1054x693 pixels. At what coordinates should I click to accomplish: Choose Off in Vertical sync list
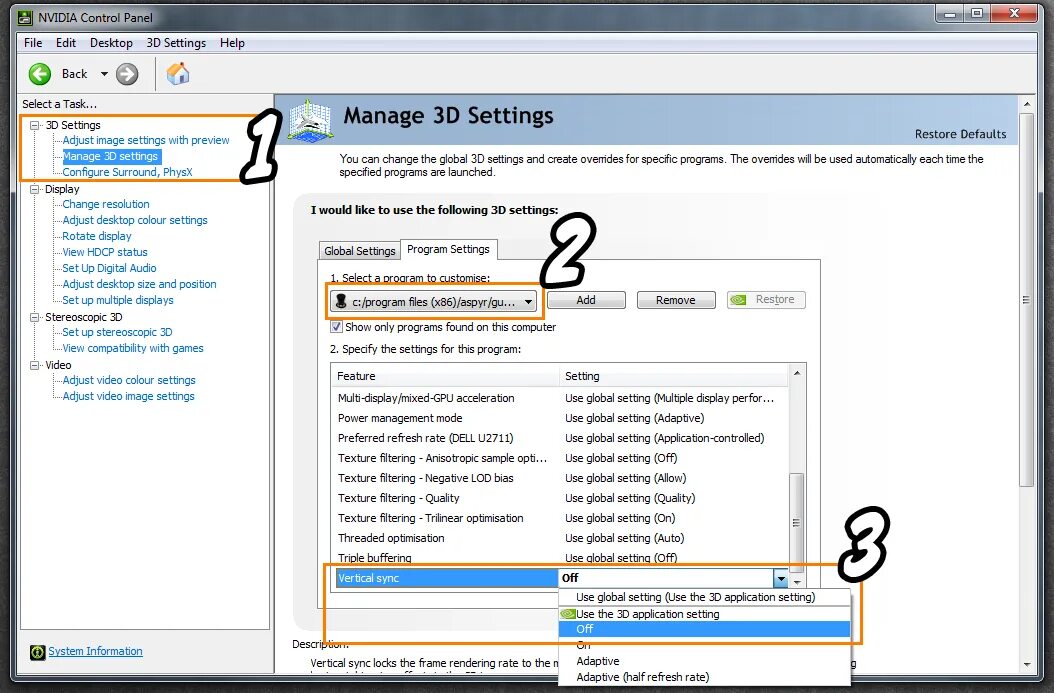tap(704, 629)
